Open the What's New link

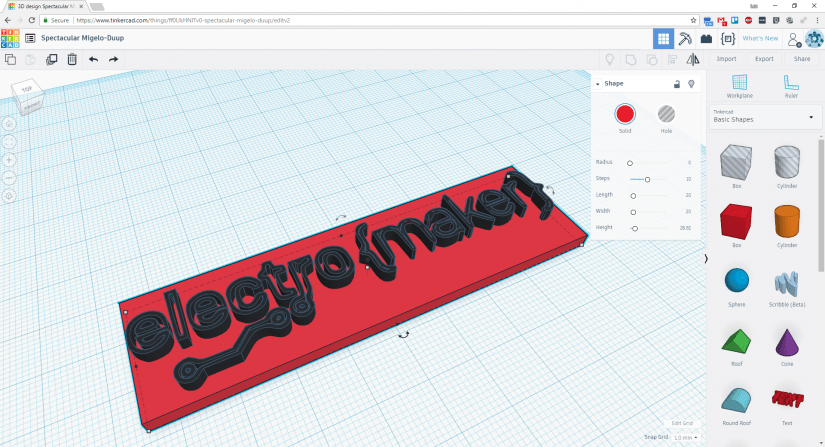tap(760, 39)
